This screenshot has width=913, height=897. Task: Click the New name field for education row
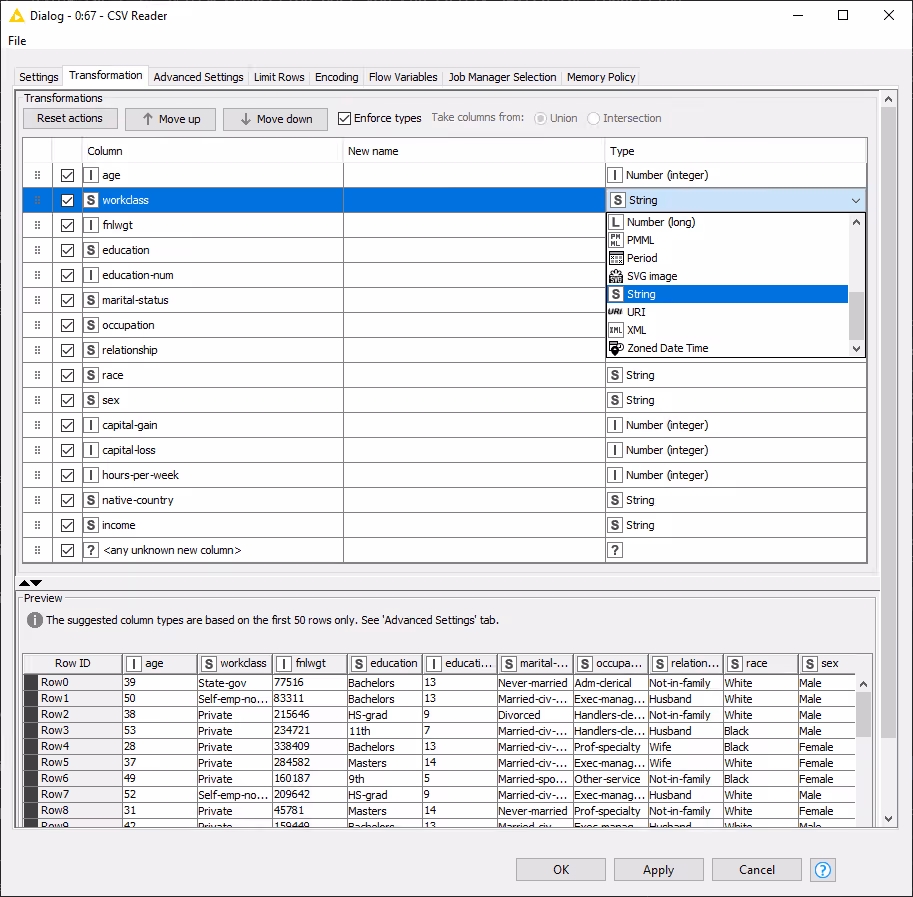[x=475, y=250]
